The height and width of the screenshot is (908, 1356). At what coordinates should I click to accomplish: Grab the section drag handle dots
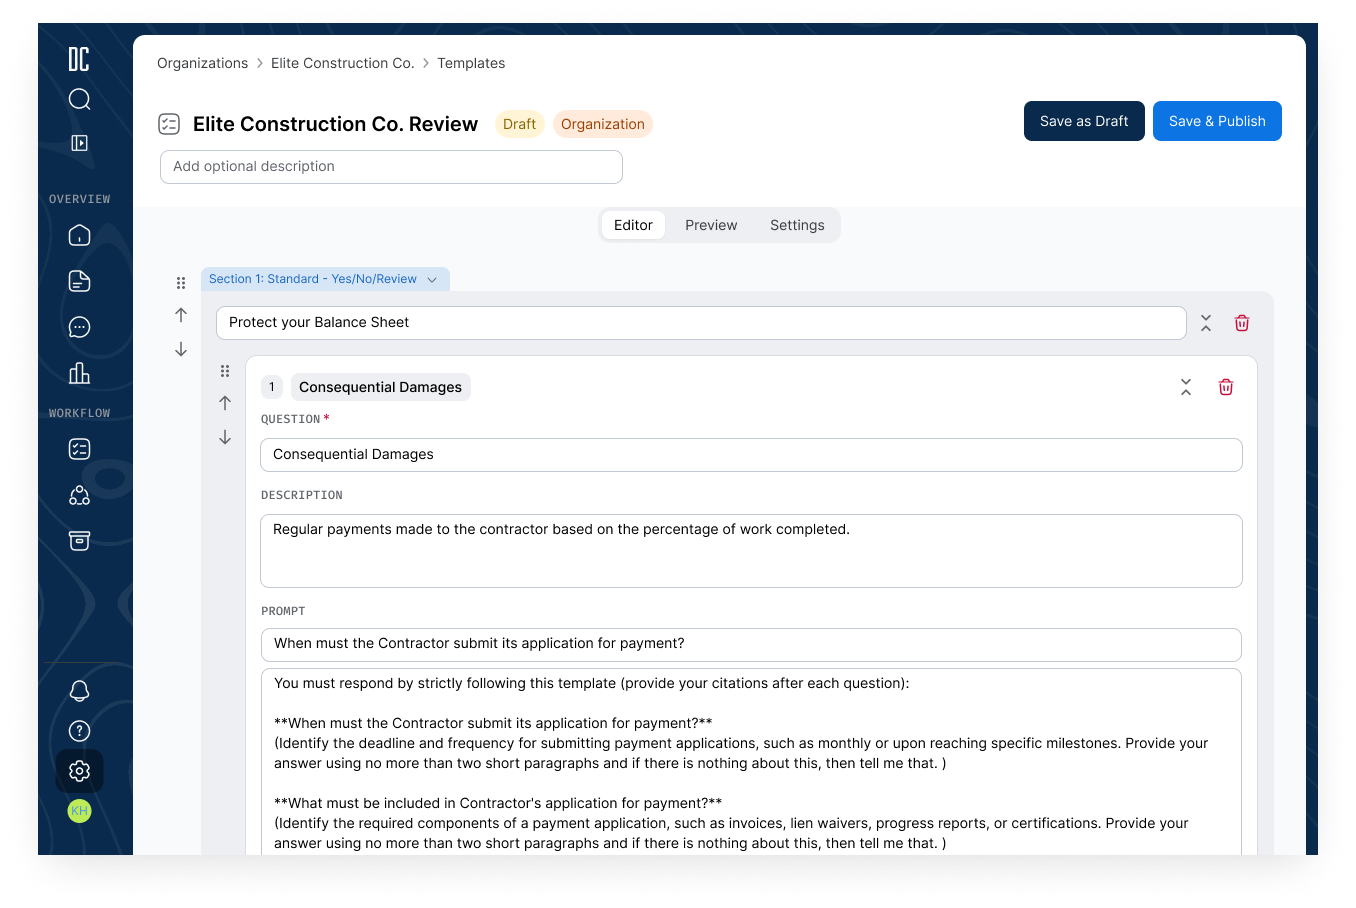click(181, 283)
